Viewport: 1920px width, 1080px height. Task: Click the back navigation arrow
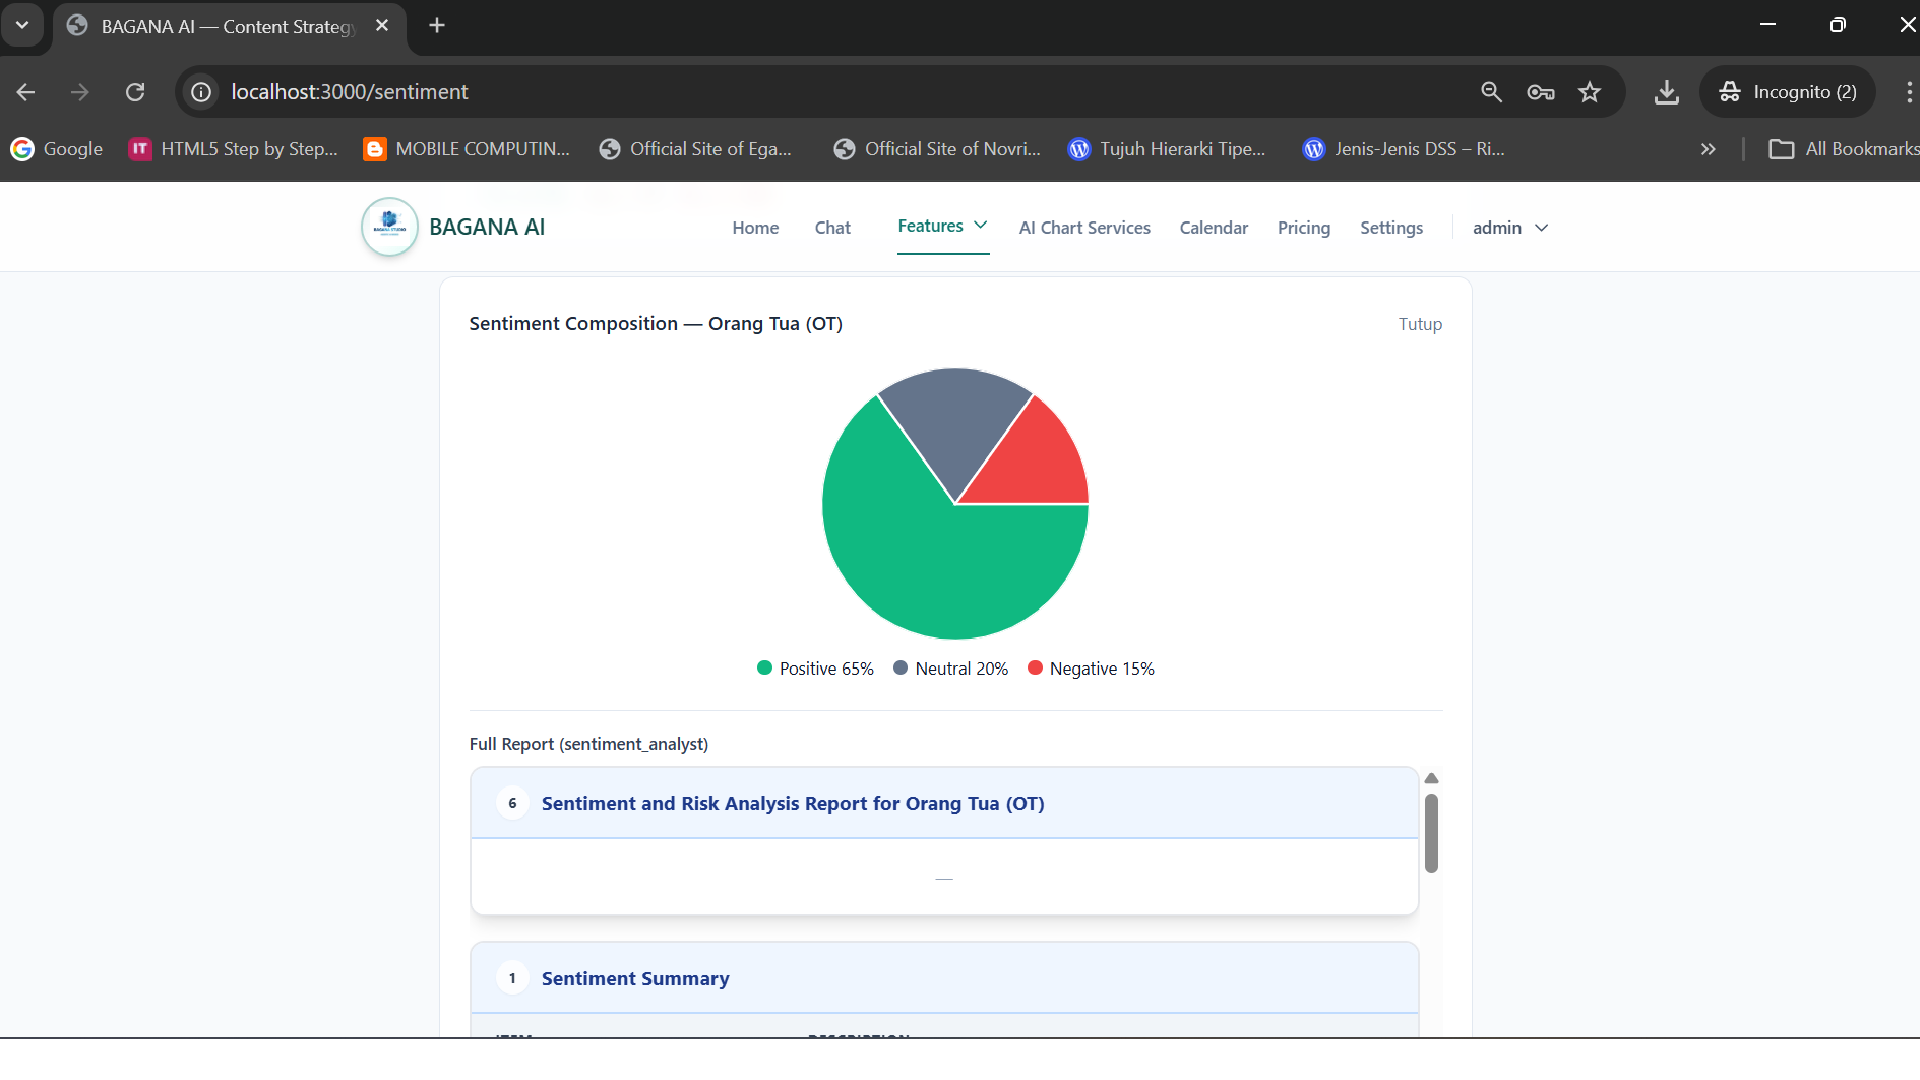click(25, 91)
